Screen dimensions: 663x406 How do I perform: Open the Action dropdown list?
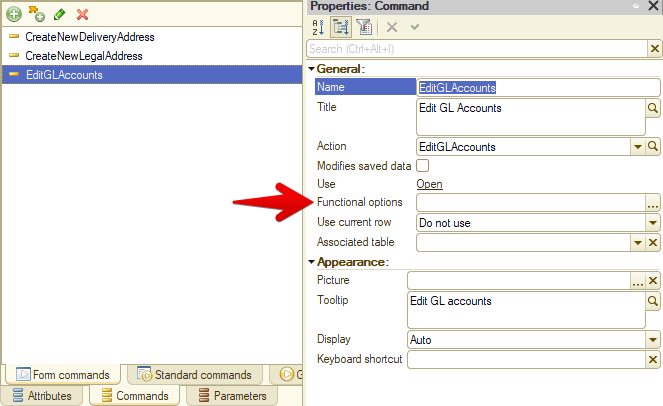point(638,147)
